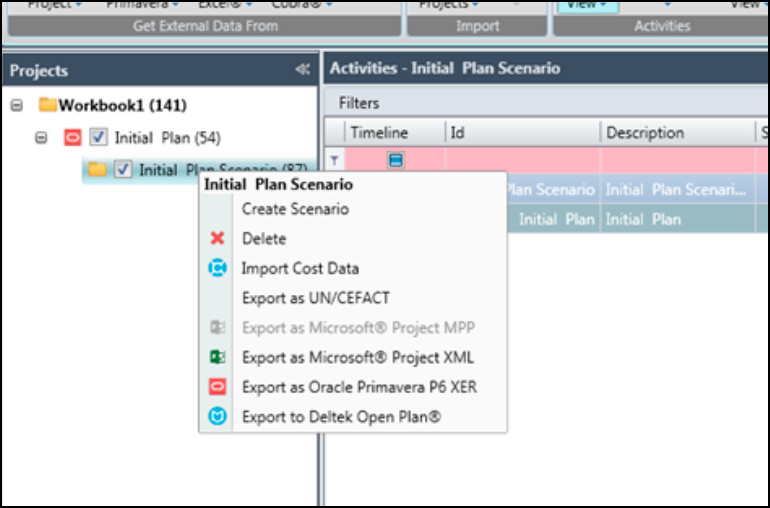The image size is (770, 508).
Task: Choose Export as Microsoft Project XML
Action: (x=358, y=357)
